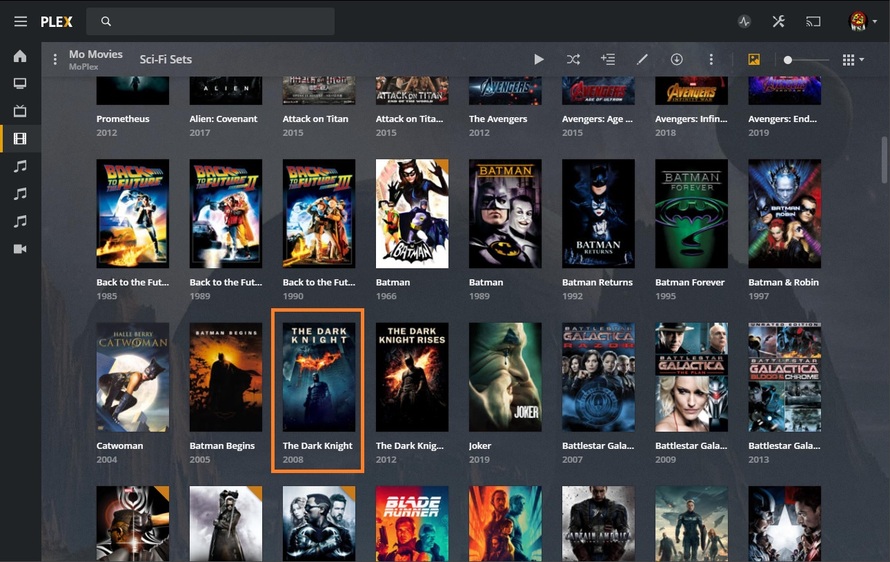Click the Batman Begins title text
Screen dimensions: 890x562
point(222,446)
